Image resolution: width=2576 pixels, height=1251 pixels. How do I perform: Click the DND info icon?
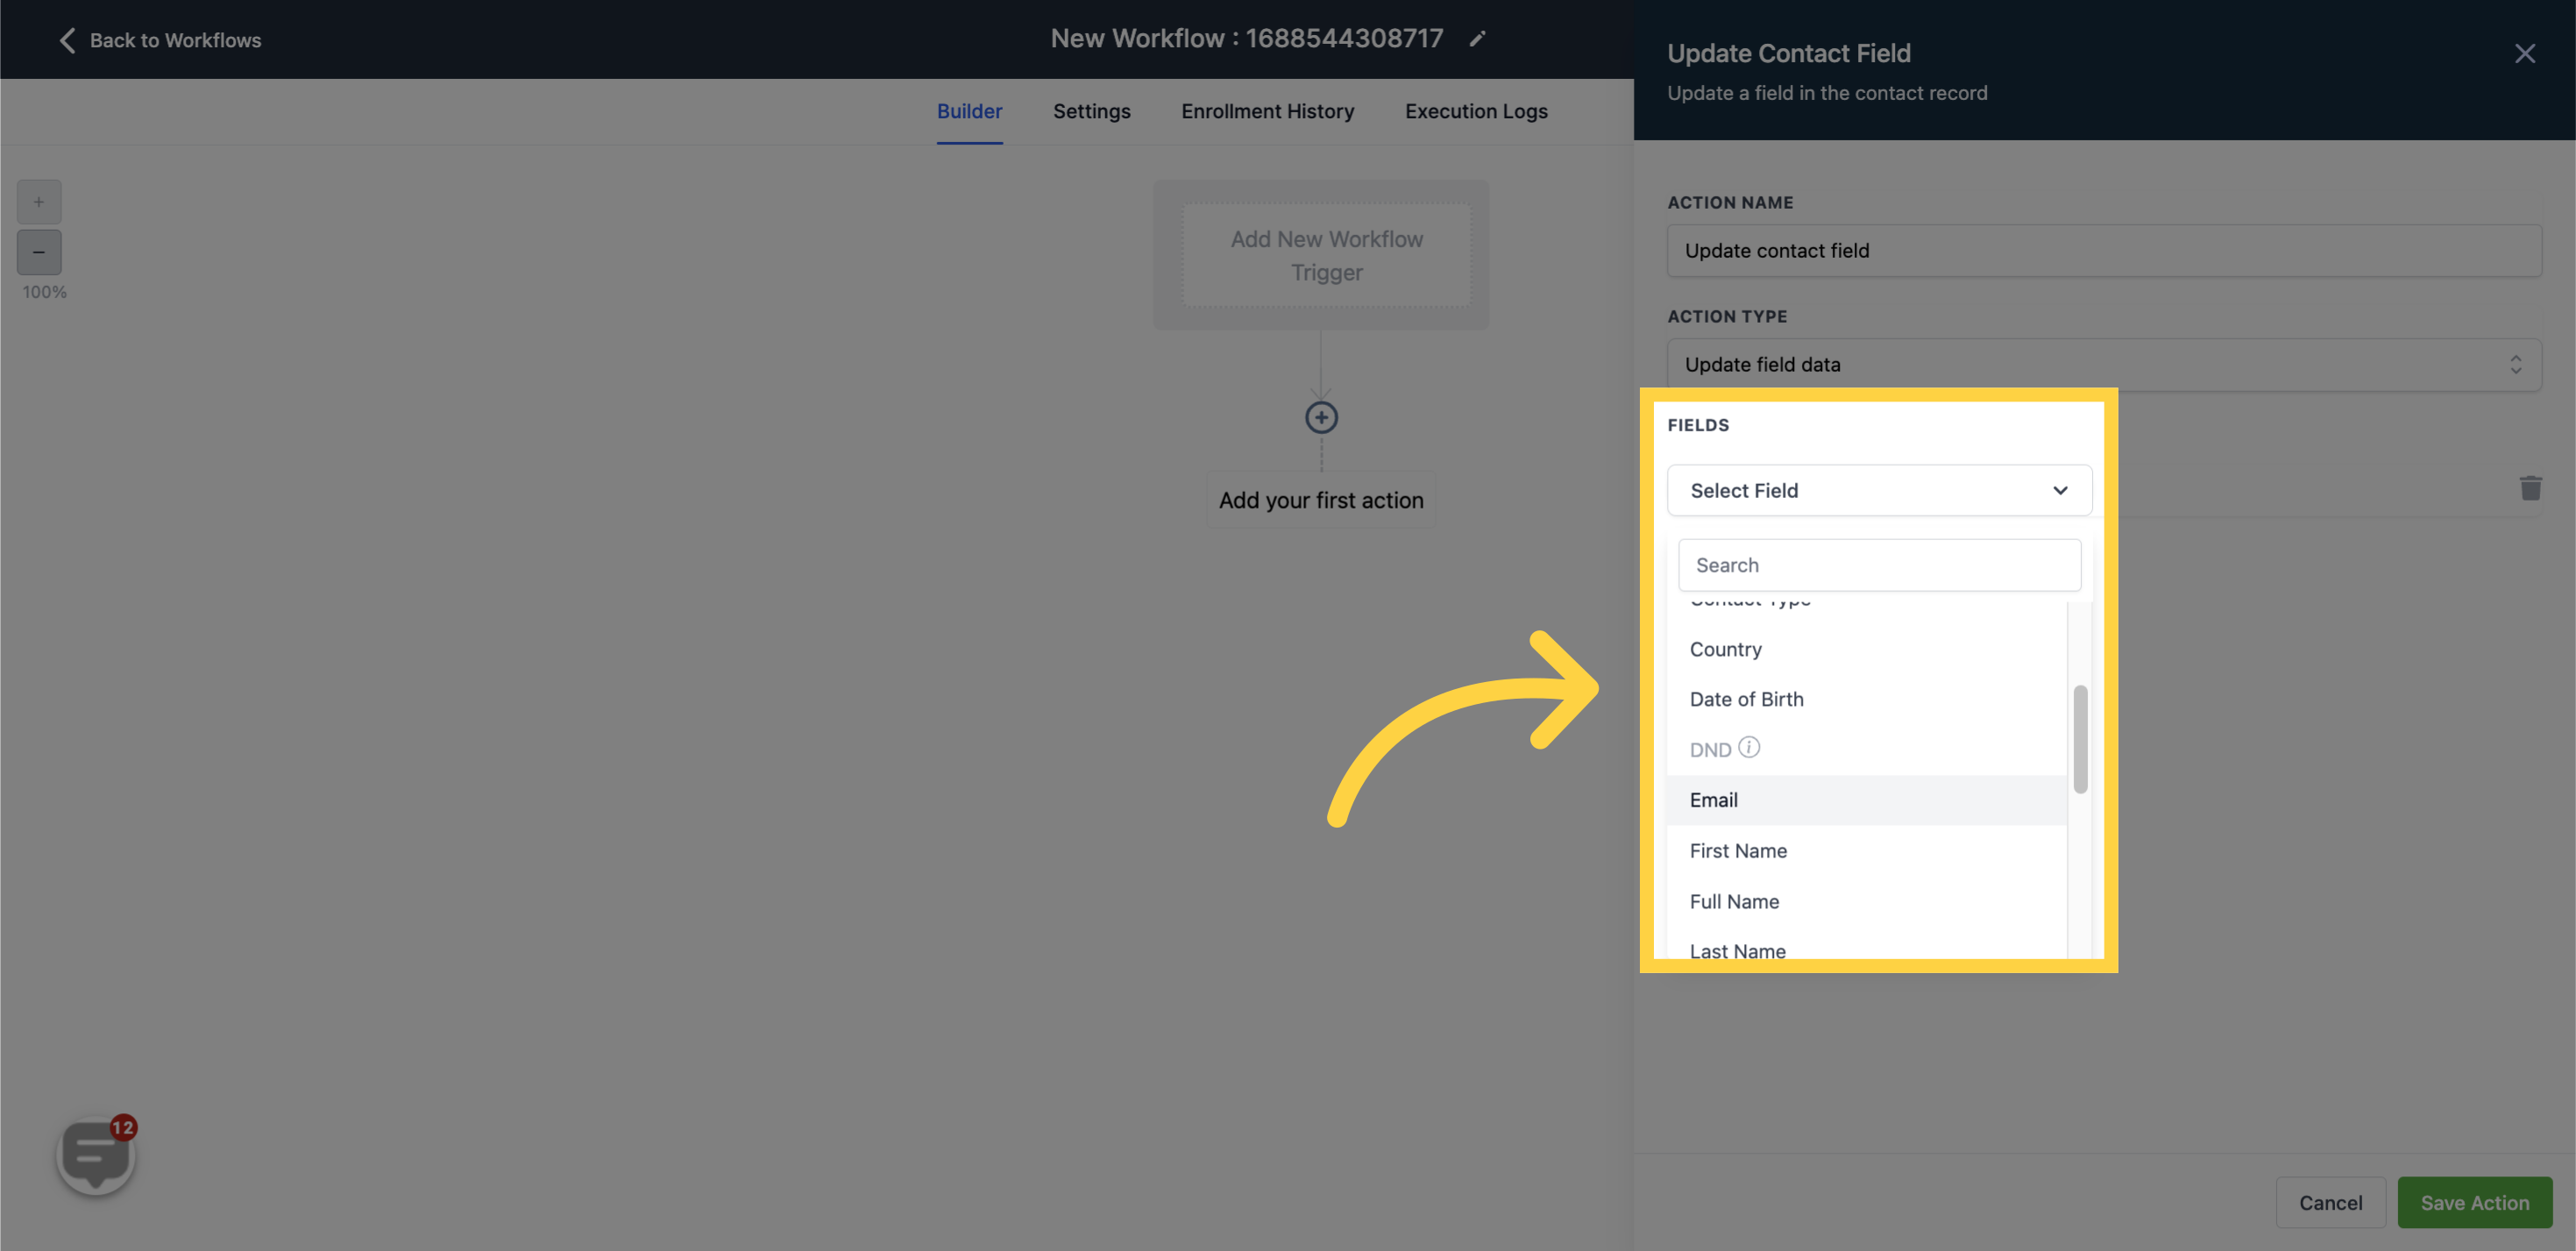pos(1748,747)
